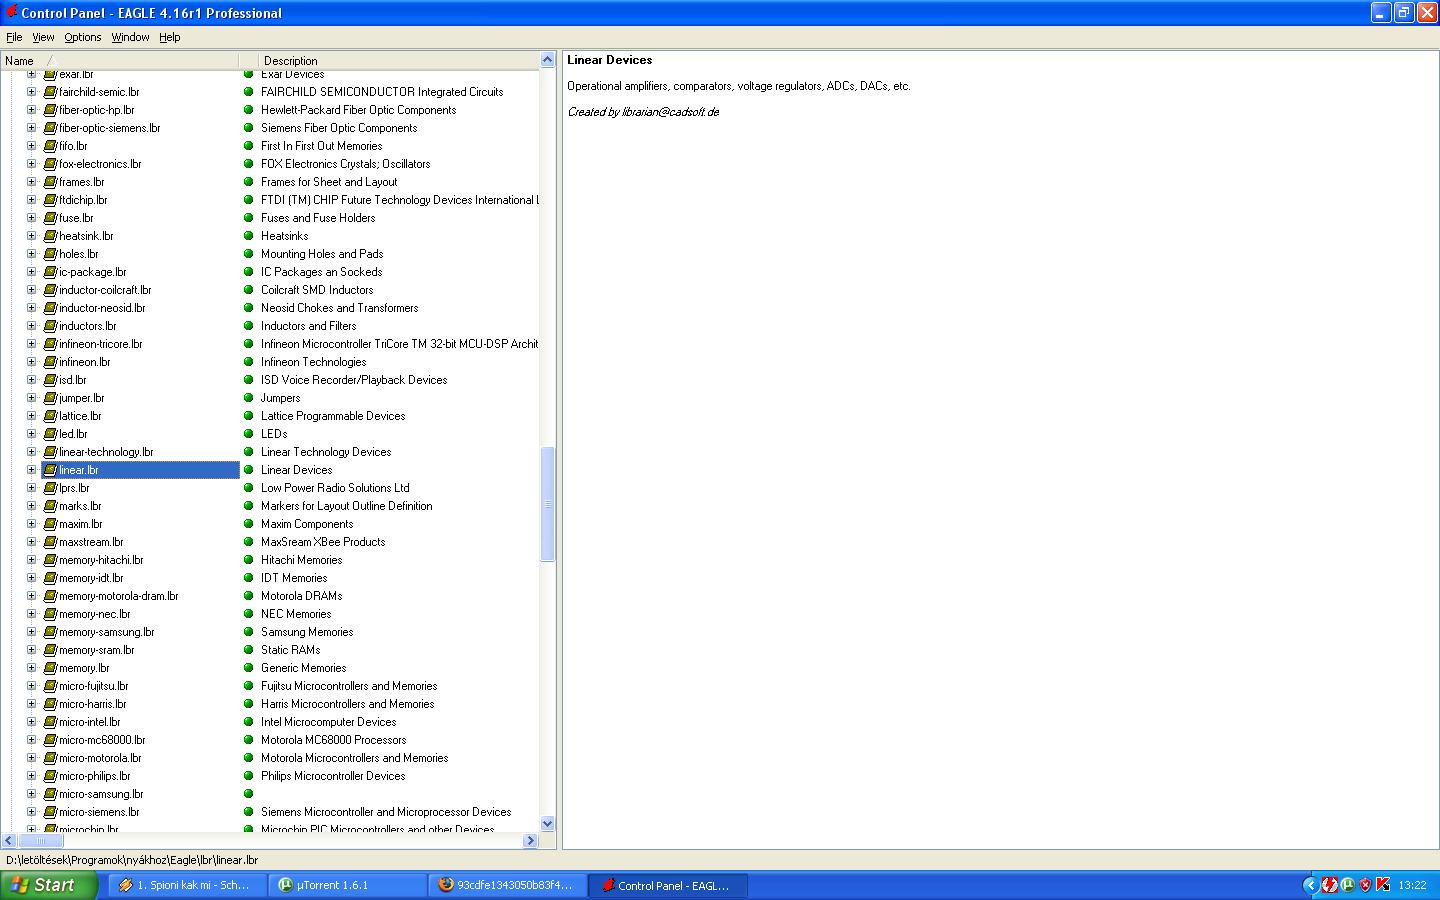The image size is (1440, 900).
Task: Click the linear.lbr library book icon
Action: click(50, 470)
